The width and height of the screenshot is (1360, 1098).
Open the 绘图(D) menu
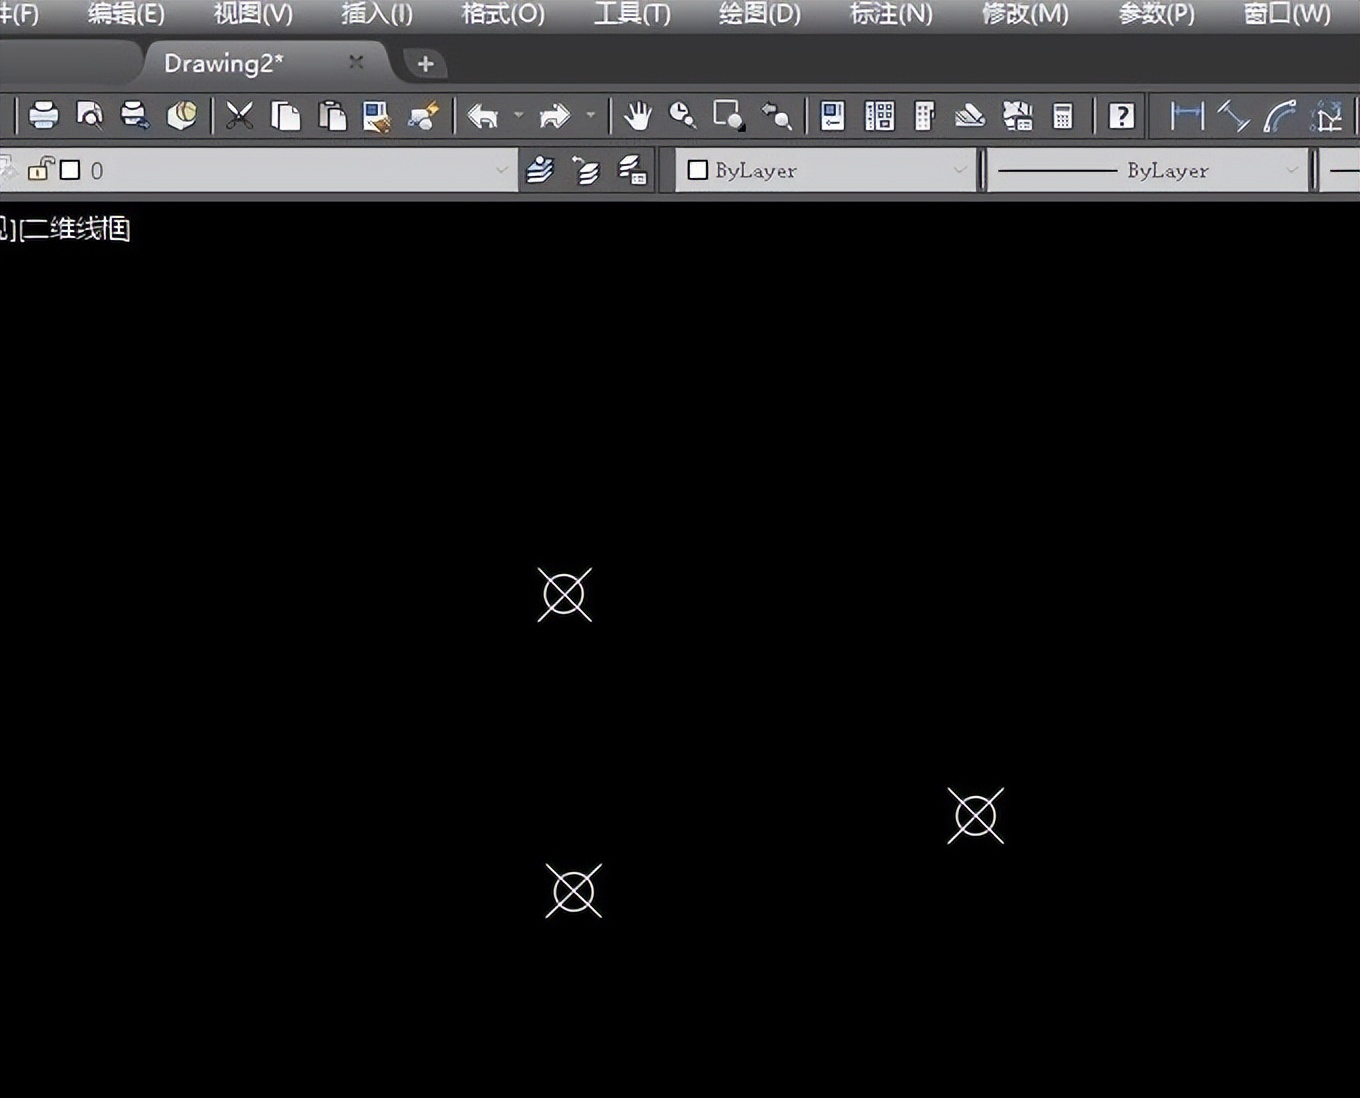tap(759, 14)
